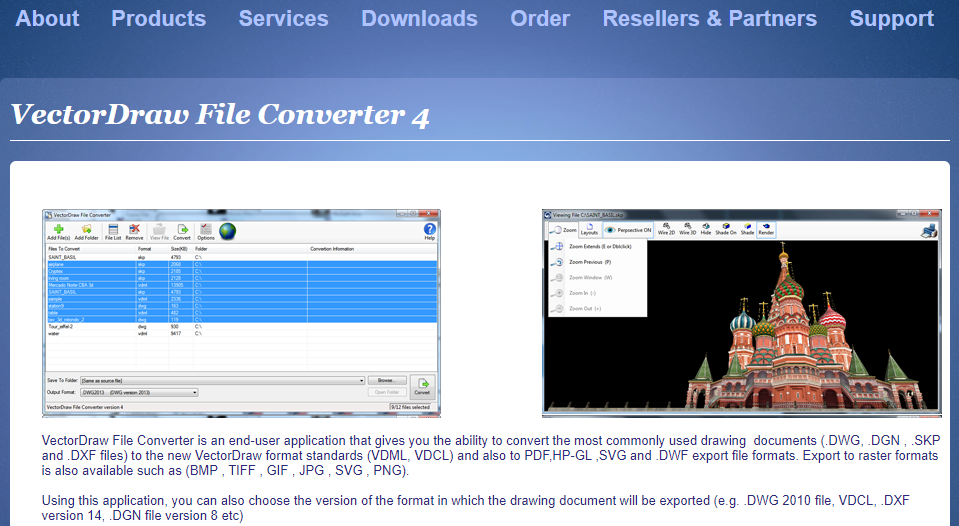Open the Downloads section
Viewport: 959px width, 526px height.
click(x=419, y=18)
